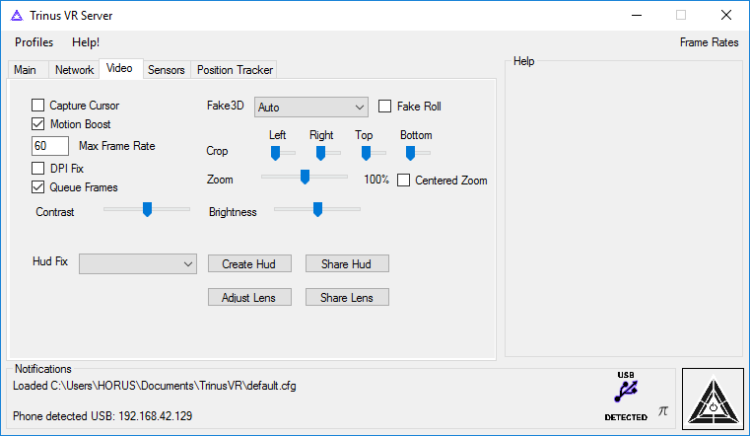The width and height of the screenshot is (750, 436).
Task: Click the 100% zoom value
Action: pyautogui.click(x=376, y=180)
